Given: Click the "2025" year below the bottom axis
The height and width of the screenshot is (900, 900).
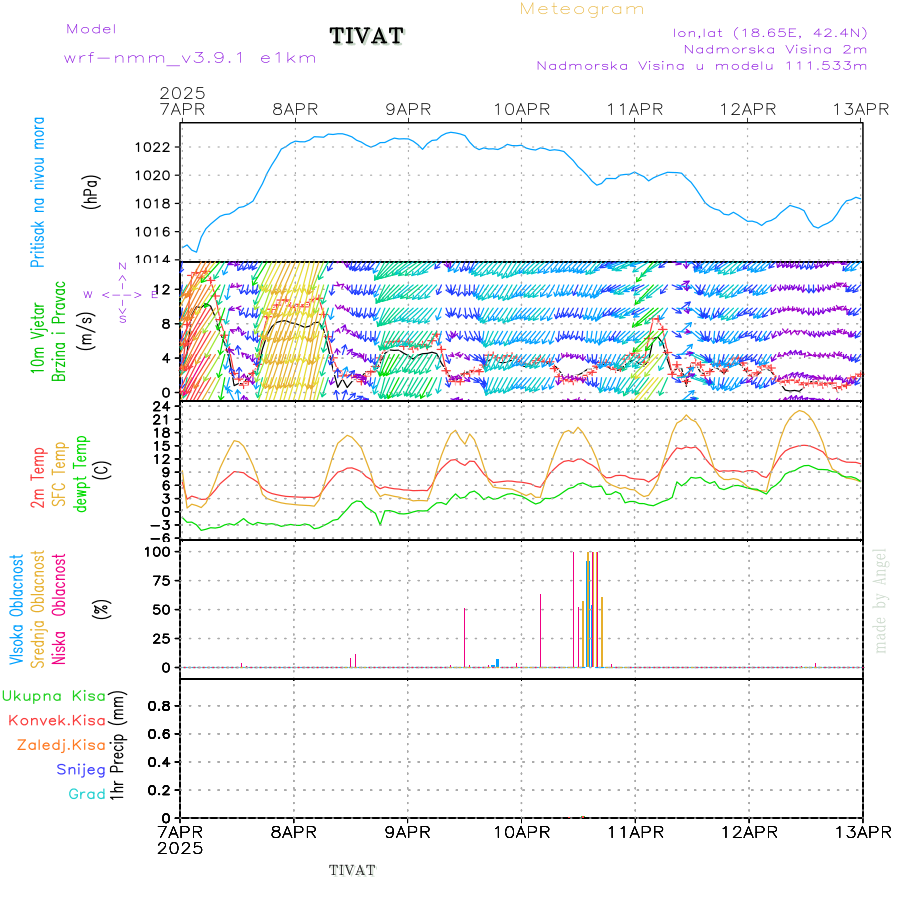Looking at the screenshot, I should tap(180, 849).
